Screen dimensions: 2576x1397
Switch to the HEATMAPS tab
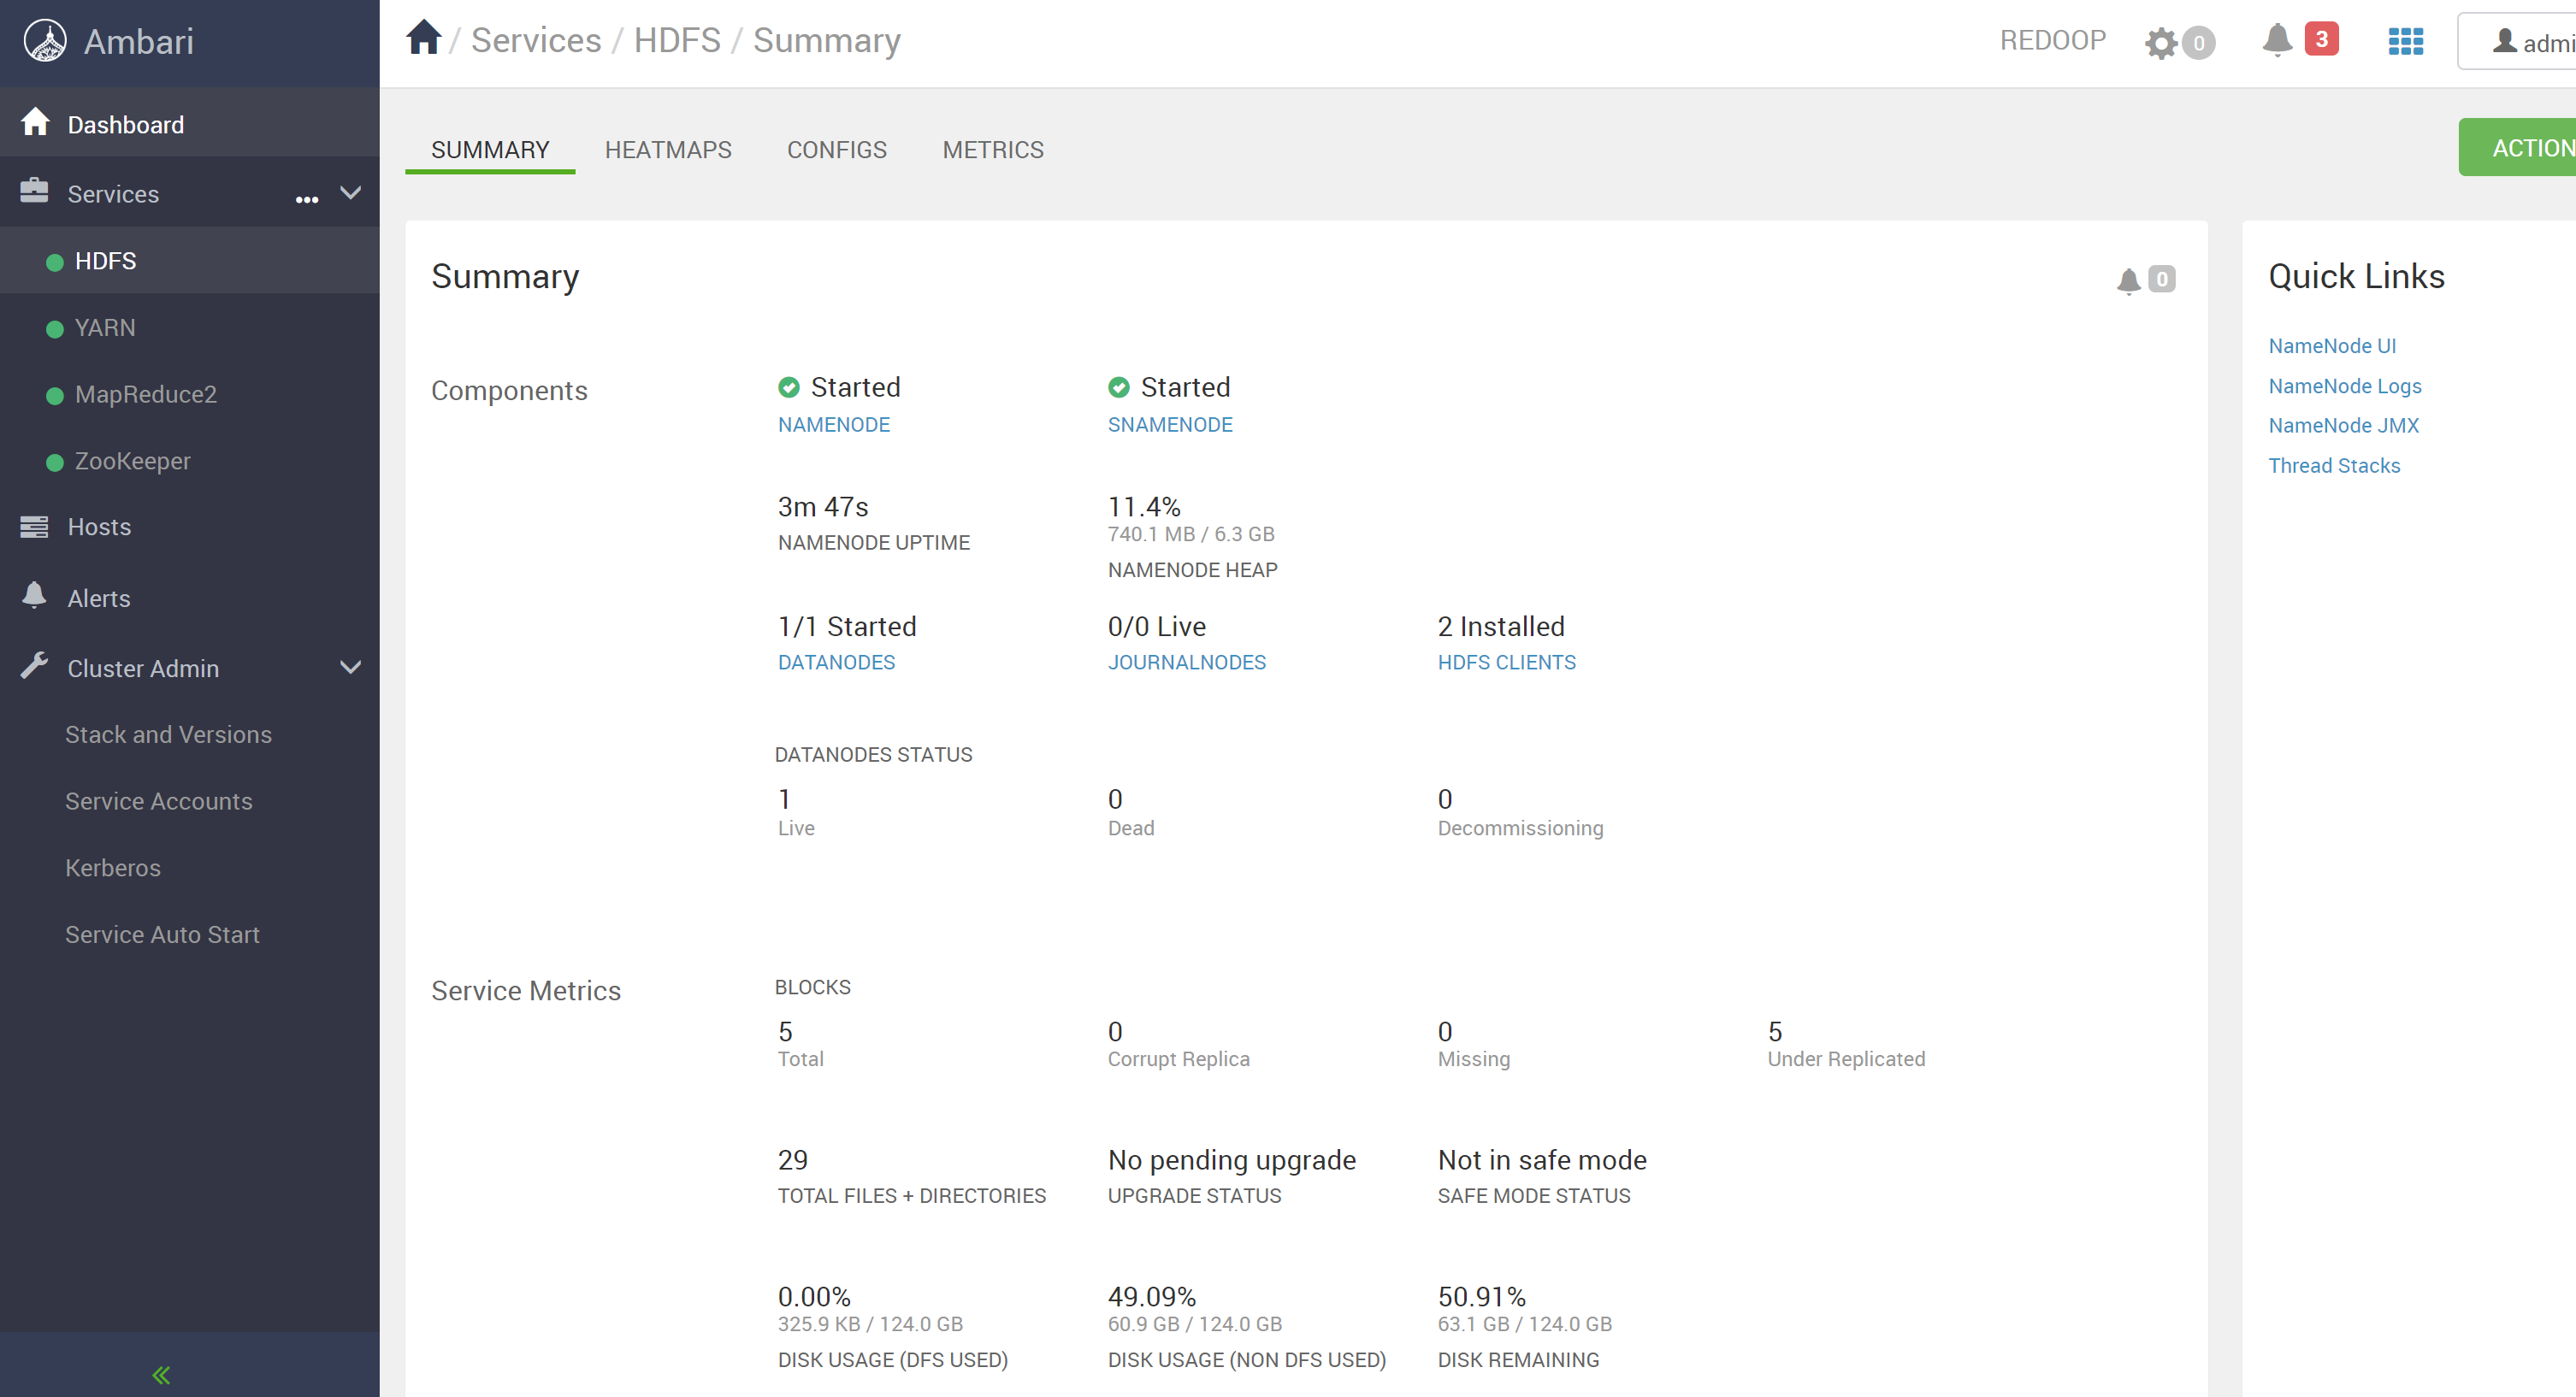coord(668,149)
